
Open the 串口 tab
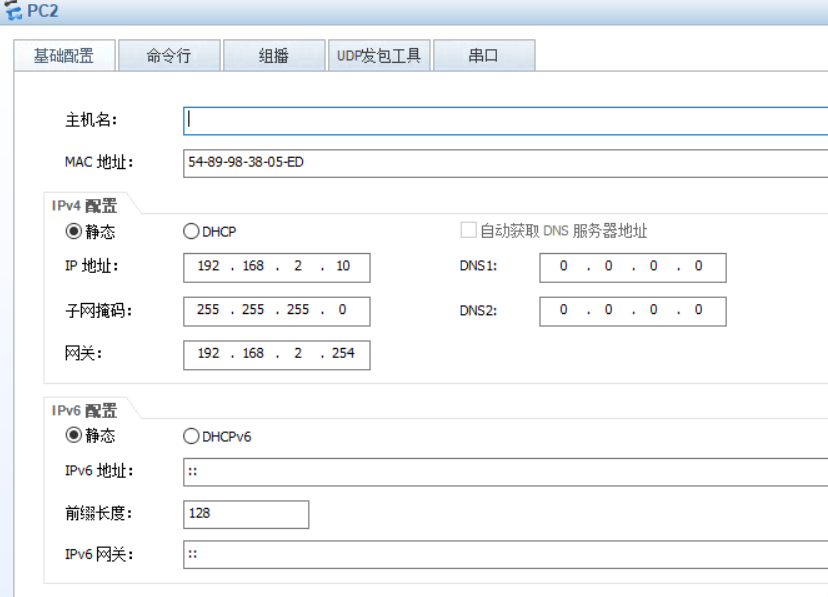(x=484, y=55)
